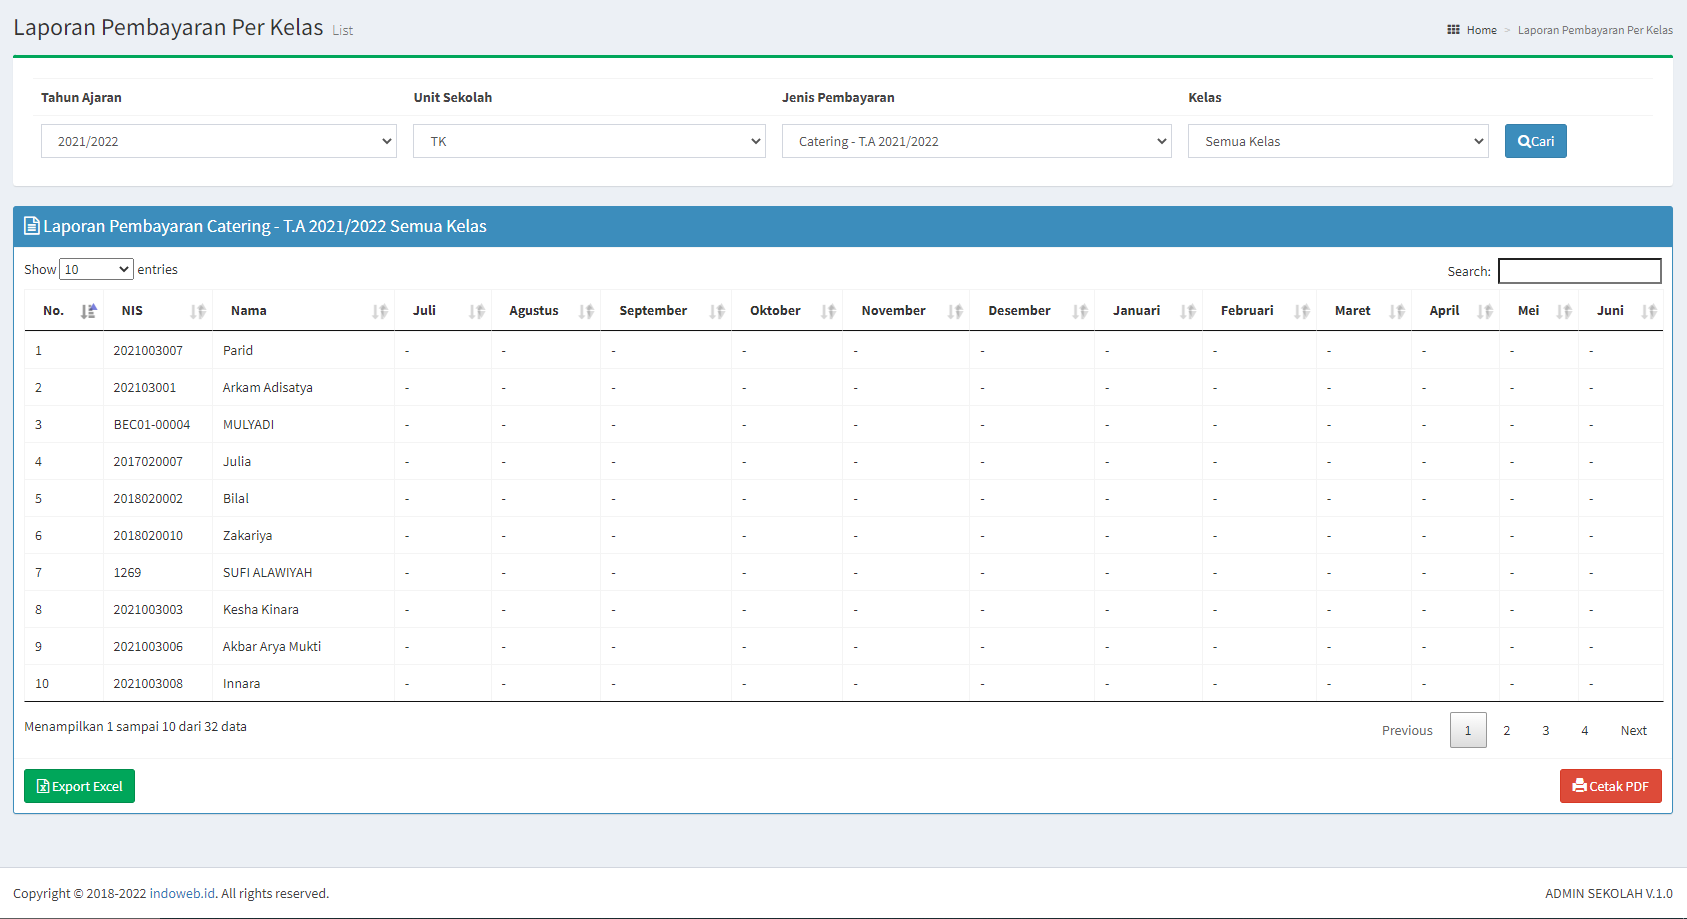Click into the table Search field
Screen dimensions: 1687x919
[x=1580, y=271]
